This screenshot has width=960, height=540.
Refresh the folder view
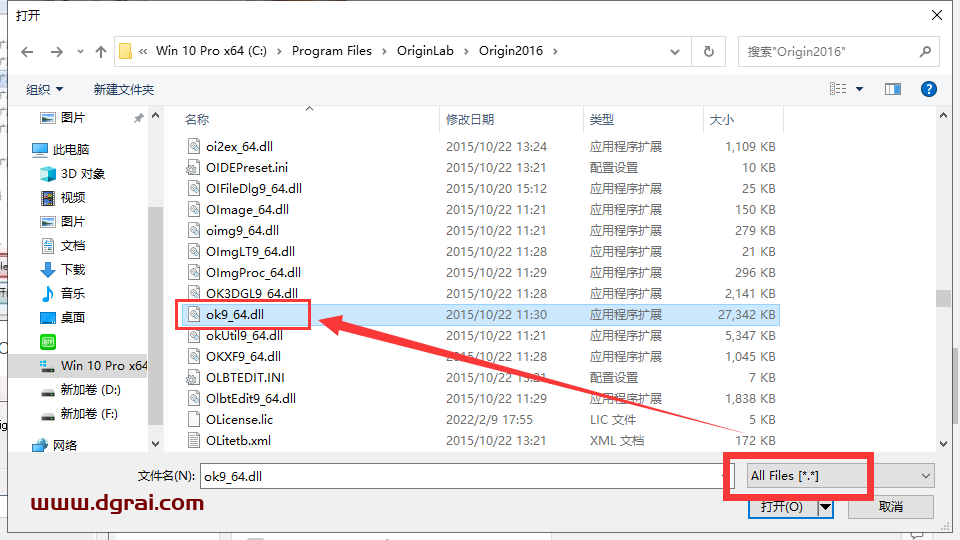click(708, 52)
